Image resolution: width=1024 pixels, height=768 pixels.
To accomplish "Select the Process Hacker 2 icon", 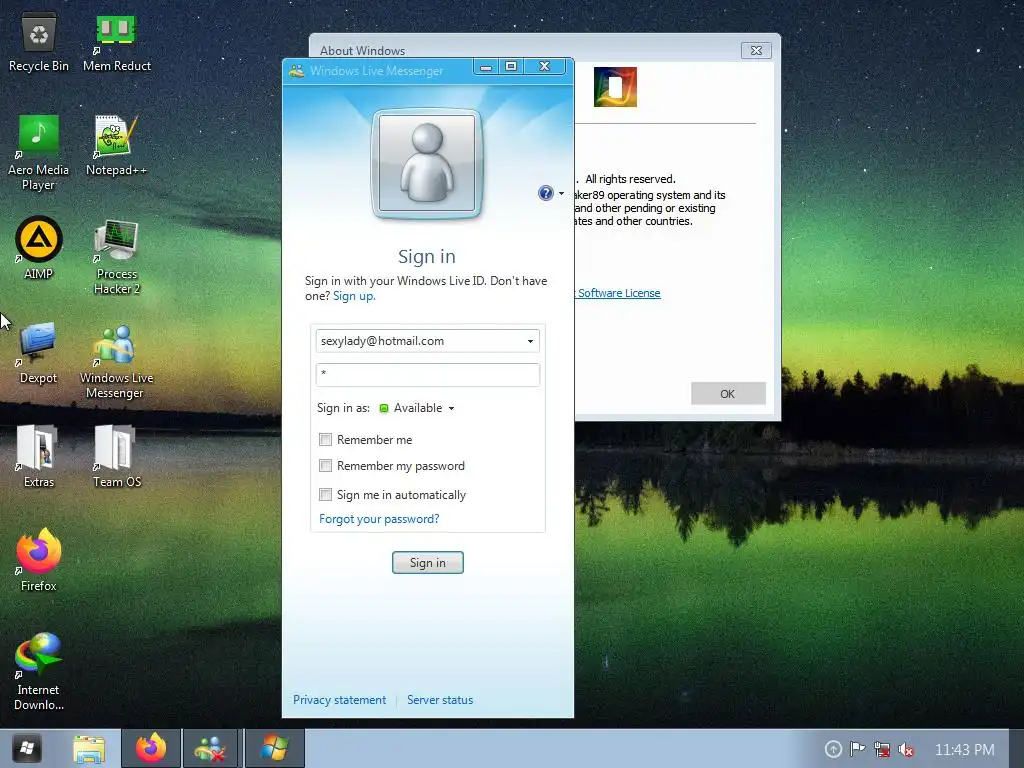I will (x=116, y=257).
